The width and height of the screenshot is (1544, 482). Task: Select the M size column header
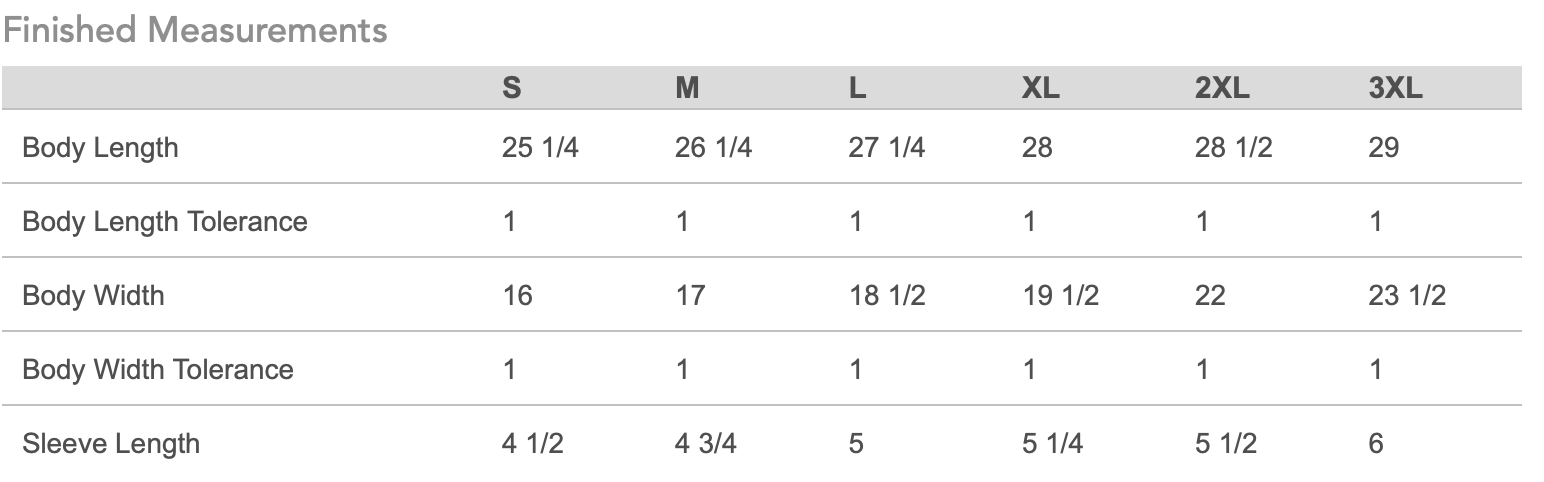tap(687, 88)
